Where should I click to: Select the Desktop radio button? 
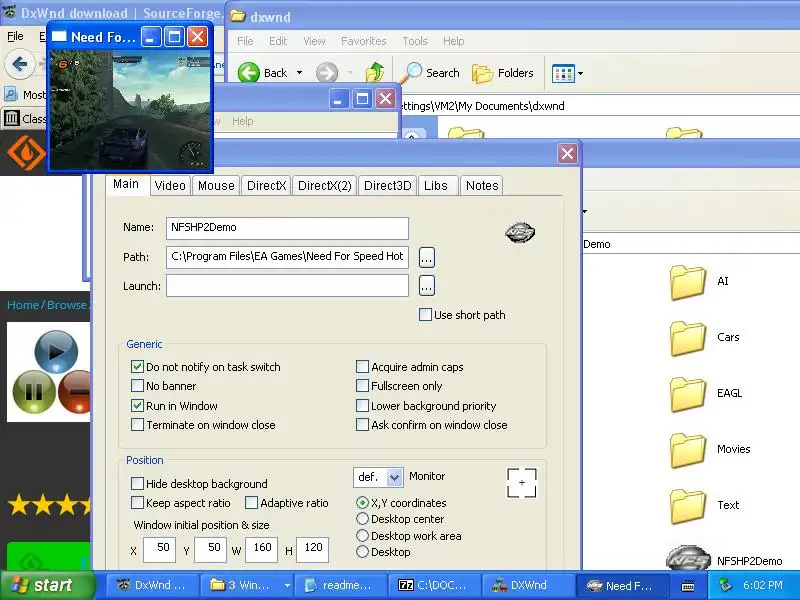(x=362, y=552)
